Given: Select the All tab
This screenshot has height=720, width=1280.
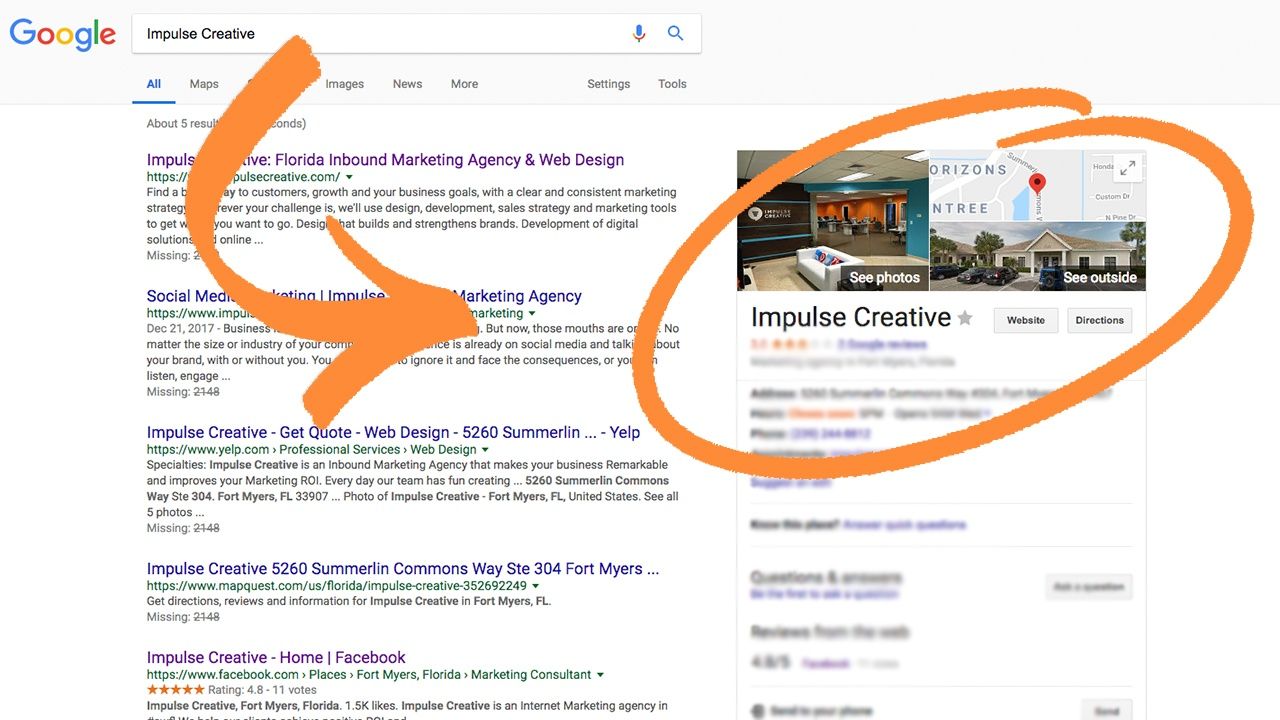Looking at the screenshot, I should [x=154, y=84].
